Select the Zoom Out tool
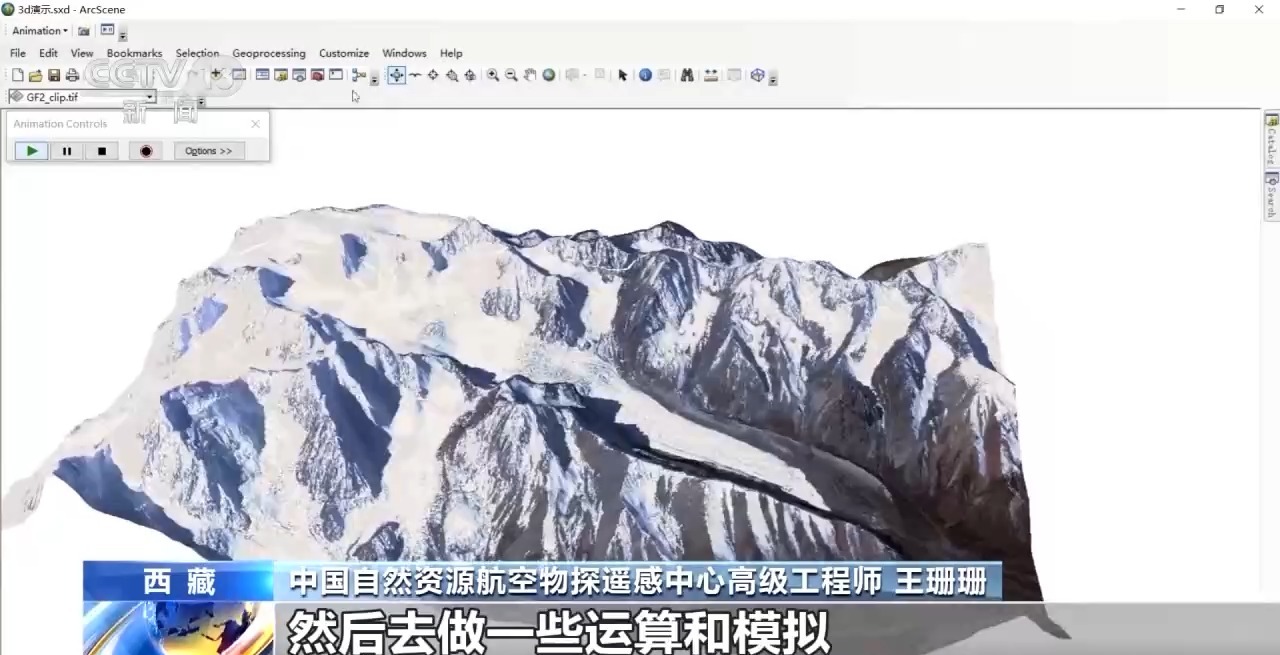The width and height of the screenshot is (1280, 655). click(511, 75)
